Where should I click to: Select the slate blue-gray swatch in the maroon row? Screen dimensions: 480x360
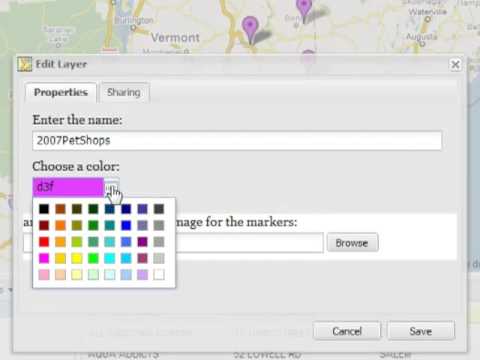[142, 225]
